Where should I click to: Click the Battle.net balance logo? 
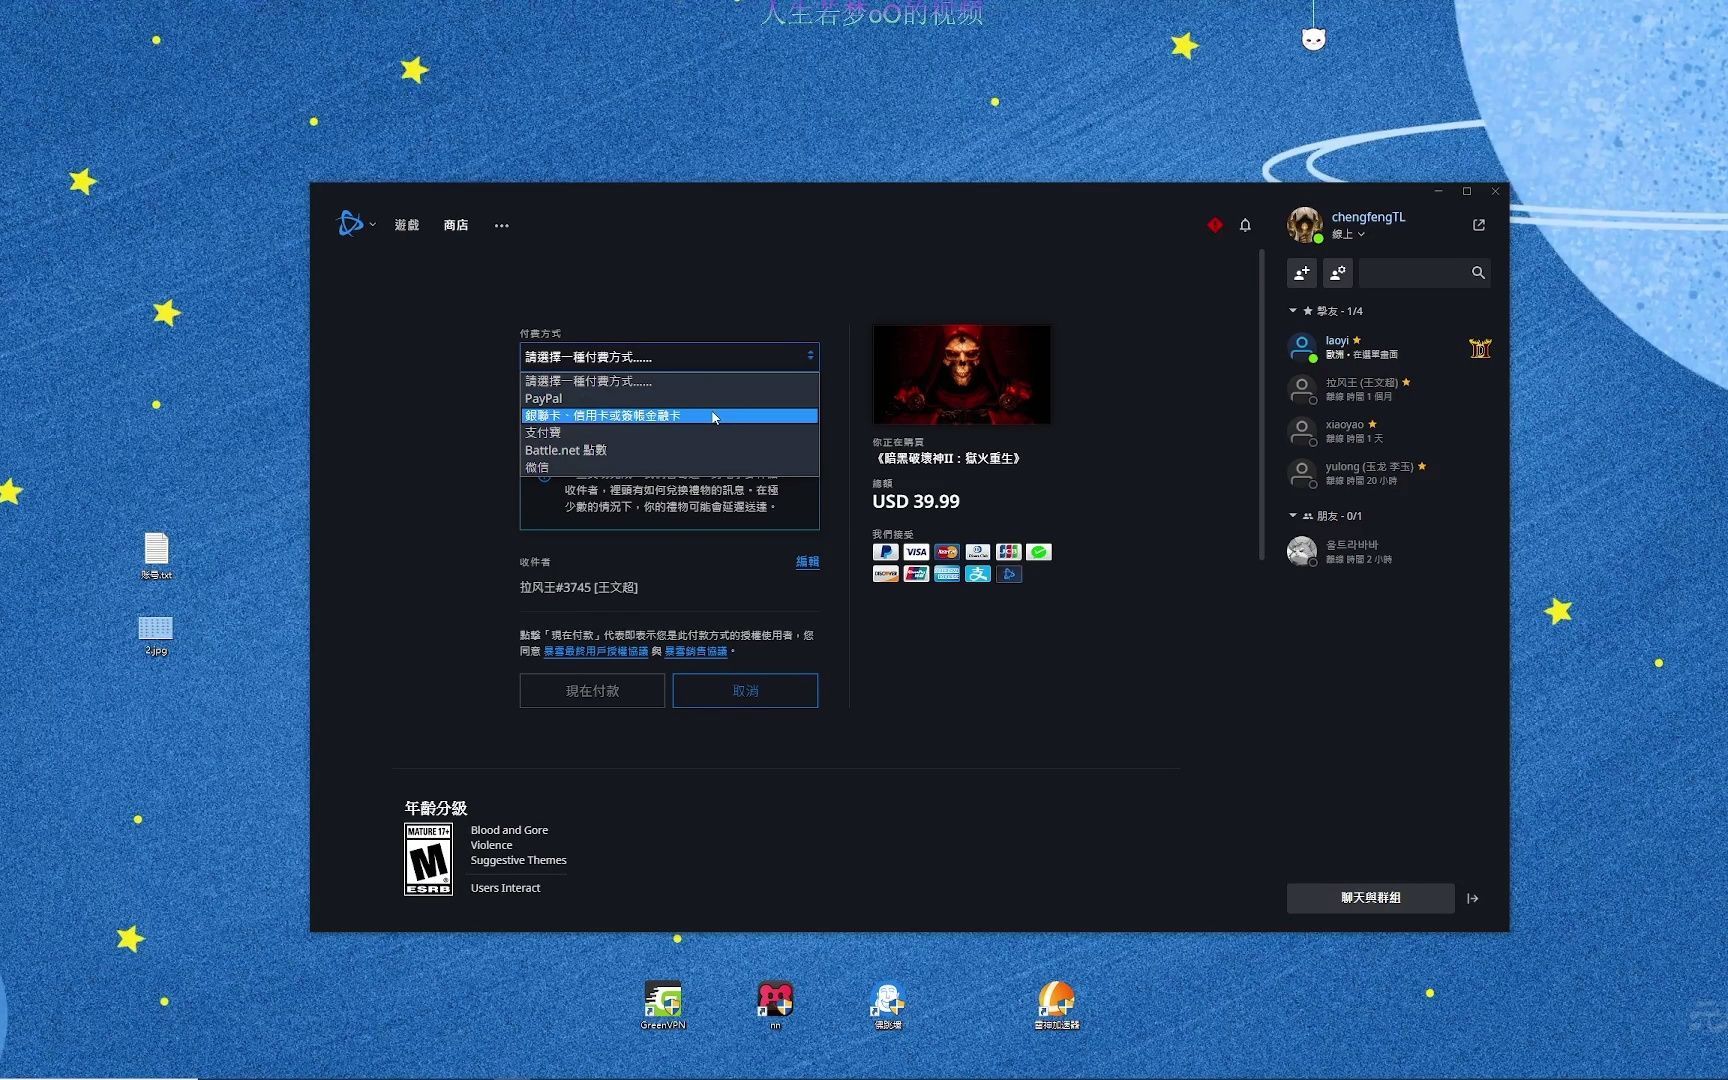tap(1009, 574)
